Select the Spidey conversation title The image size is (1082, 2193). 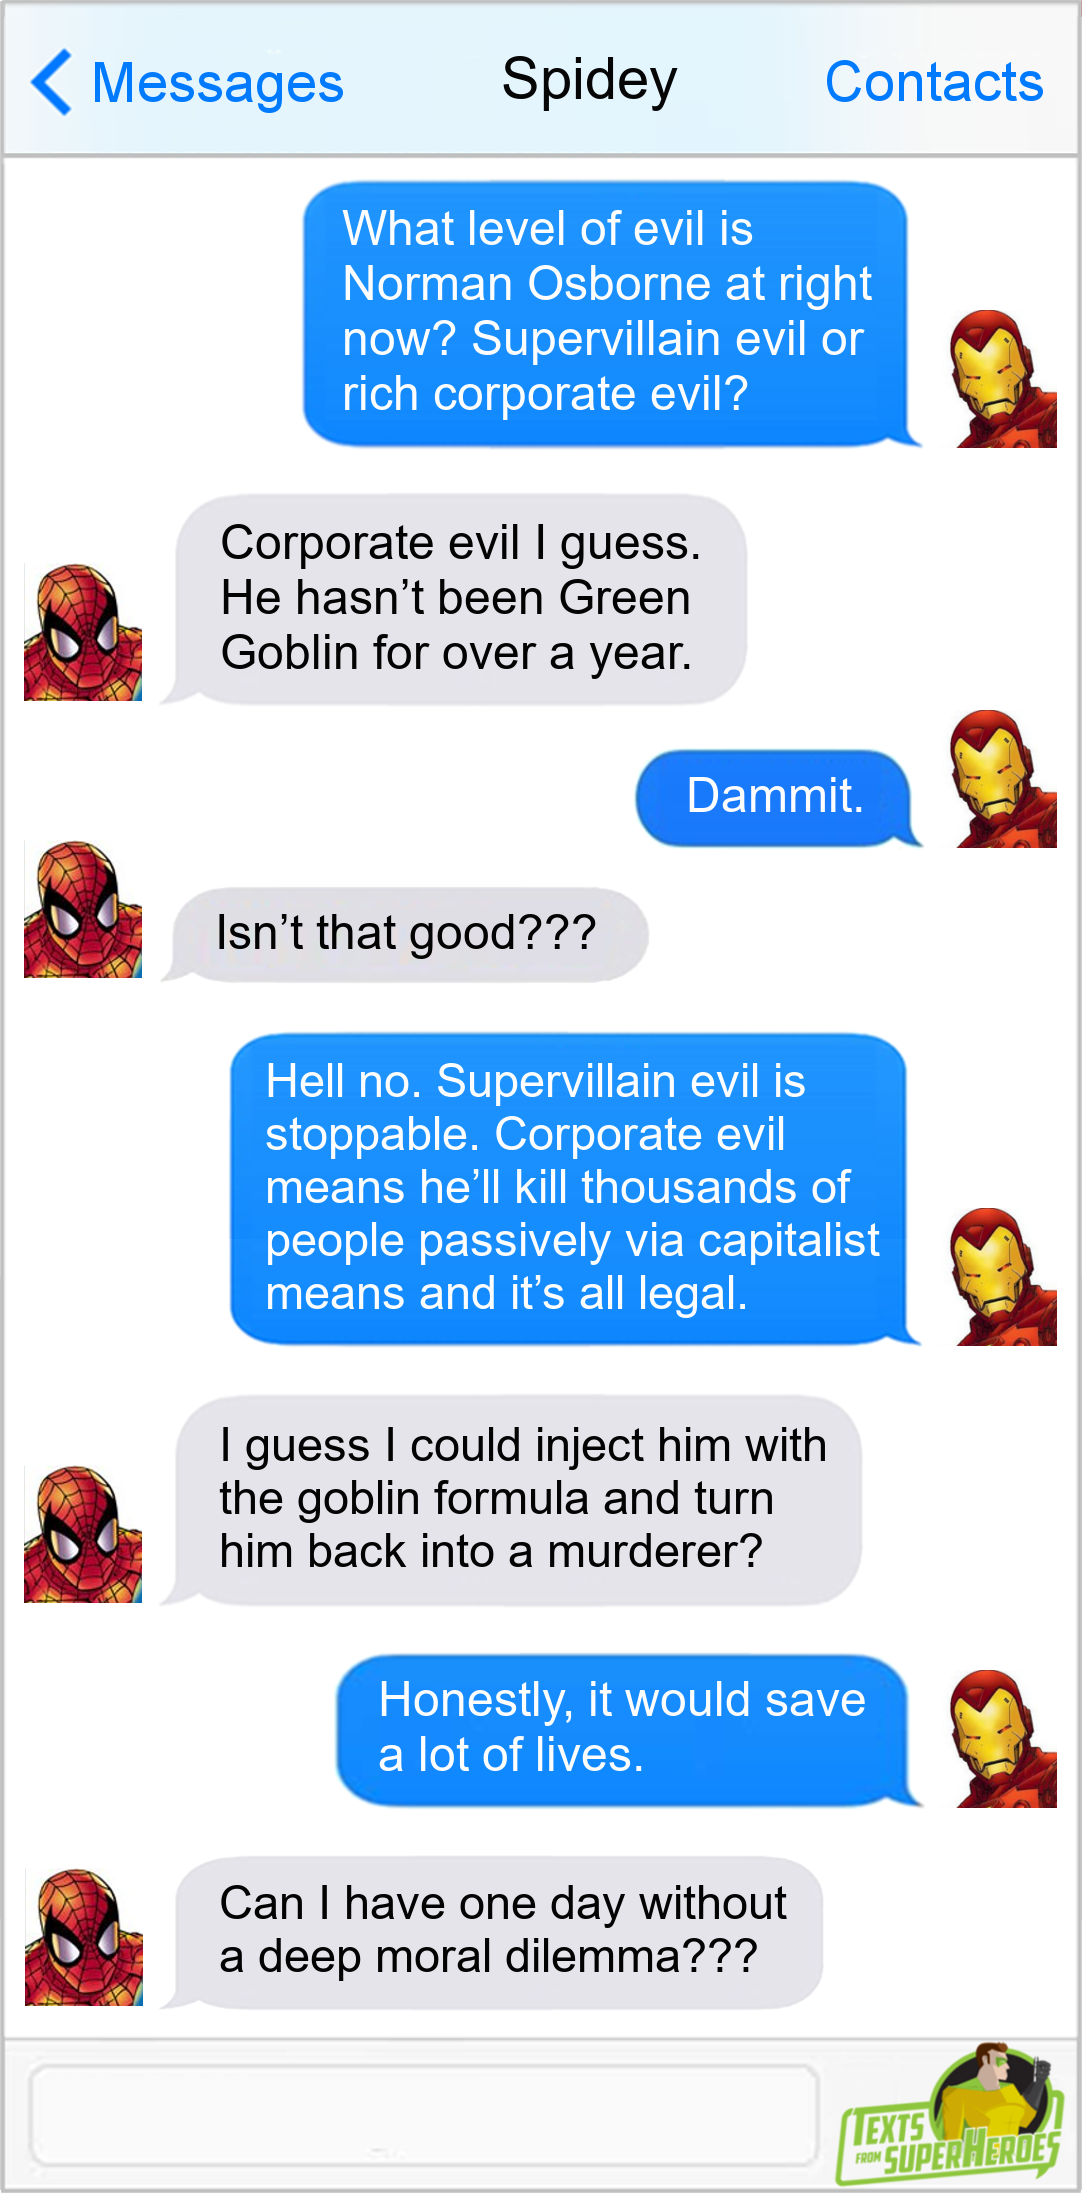[x=589, y=80]
